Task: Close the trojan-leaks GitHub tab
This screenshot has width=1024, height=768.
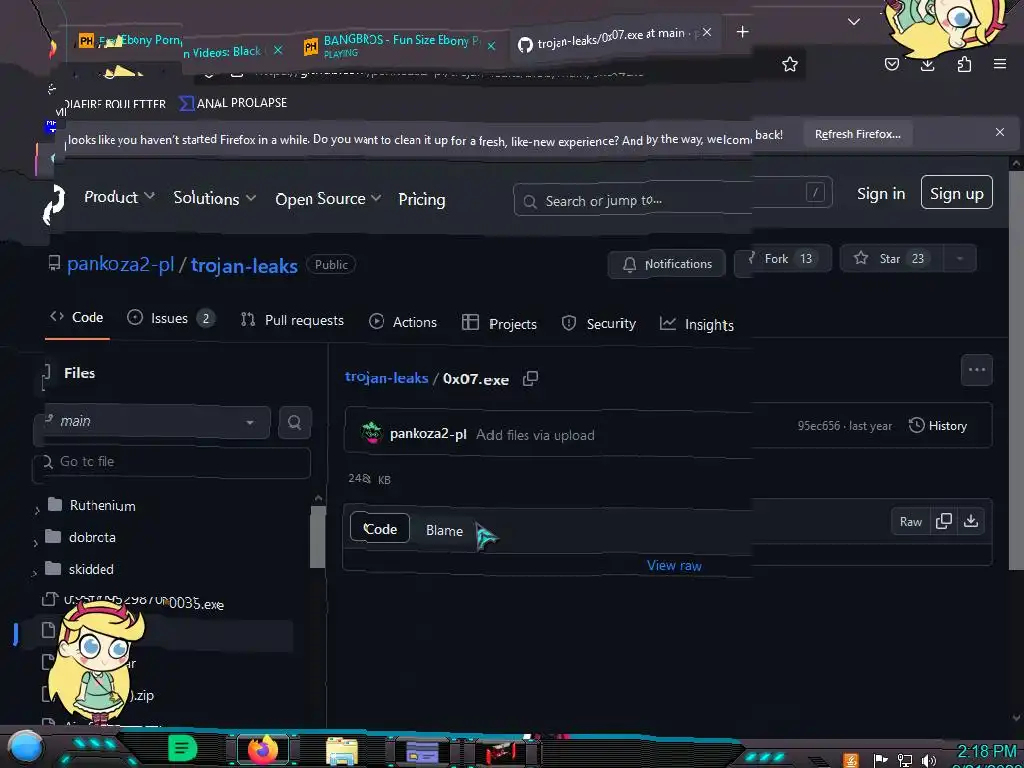Action: 707,32
